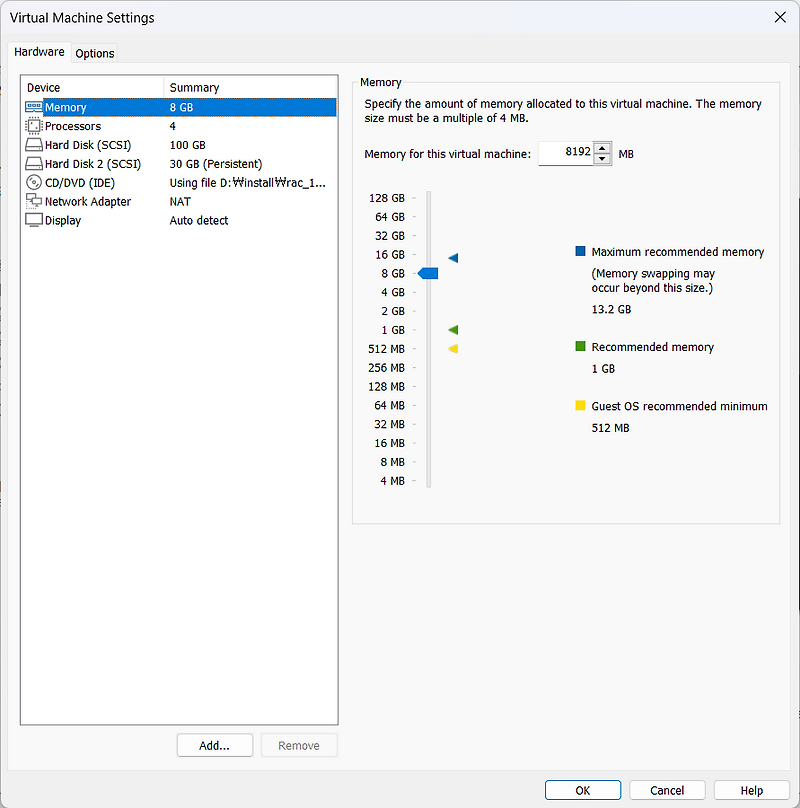Click the green Recommended memory arrow
The image size is (800, 808).
[452, 329]
